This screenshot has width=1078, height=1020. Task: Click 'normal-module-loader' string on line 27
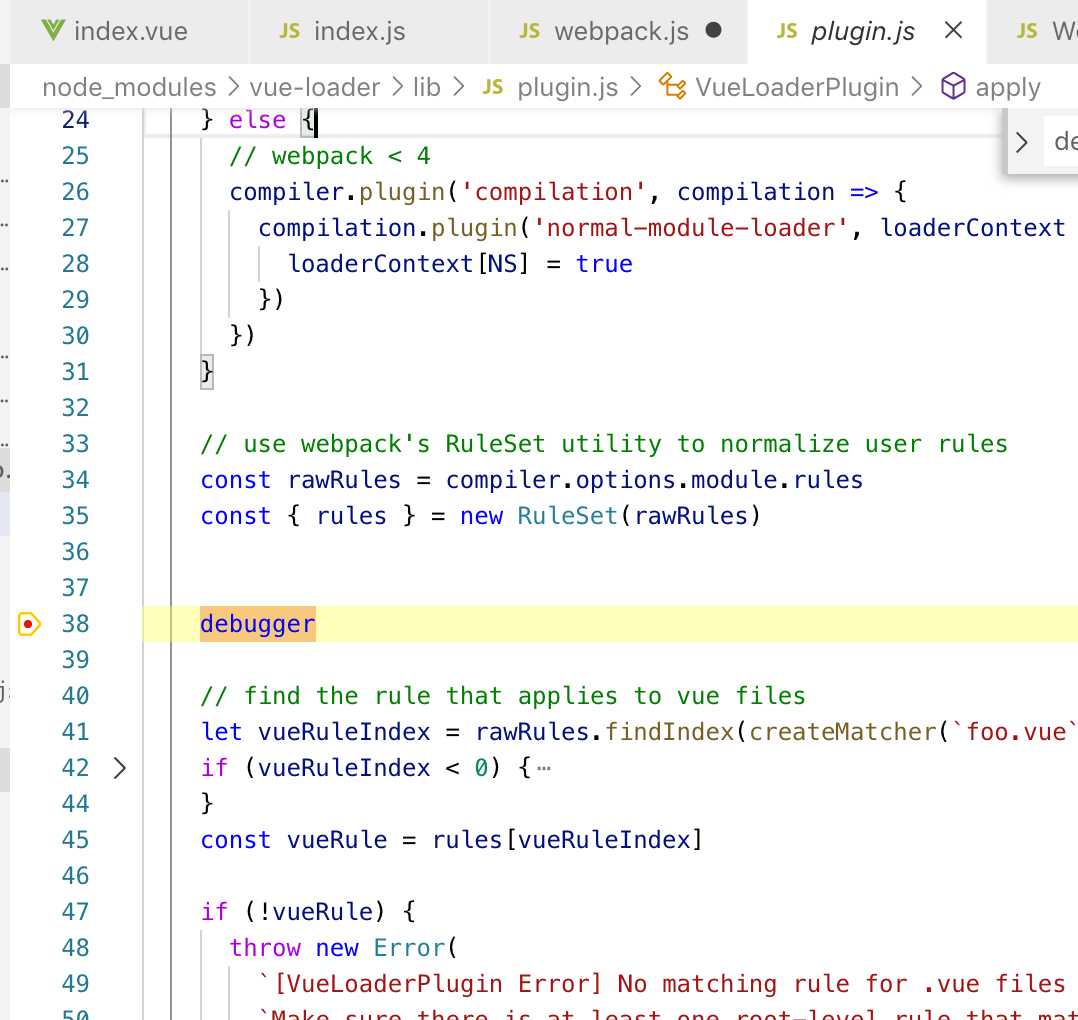(x=690, y=228)
